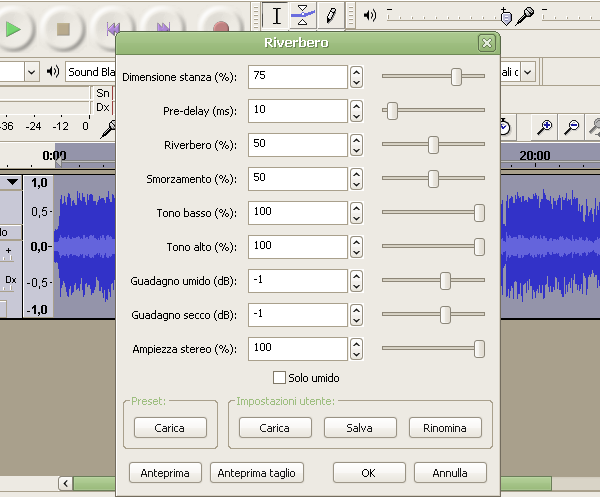Open the audio track dropdown menu arrow
Screen dimensions: 600x497
(x=13, y=183)
